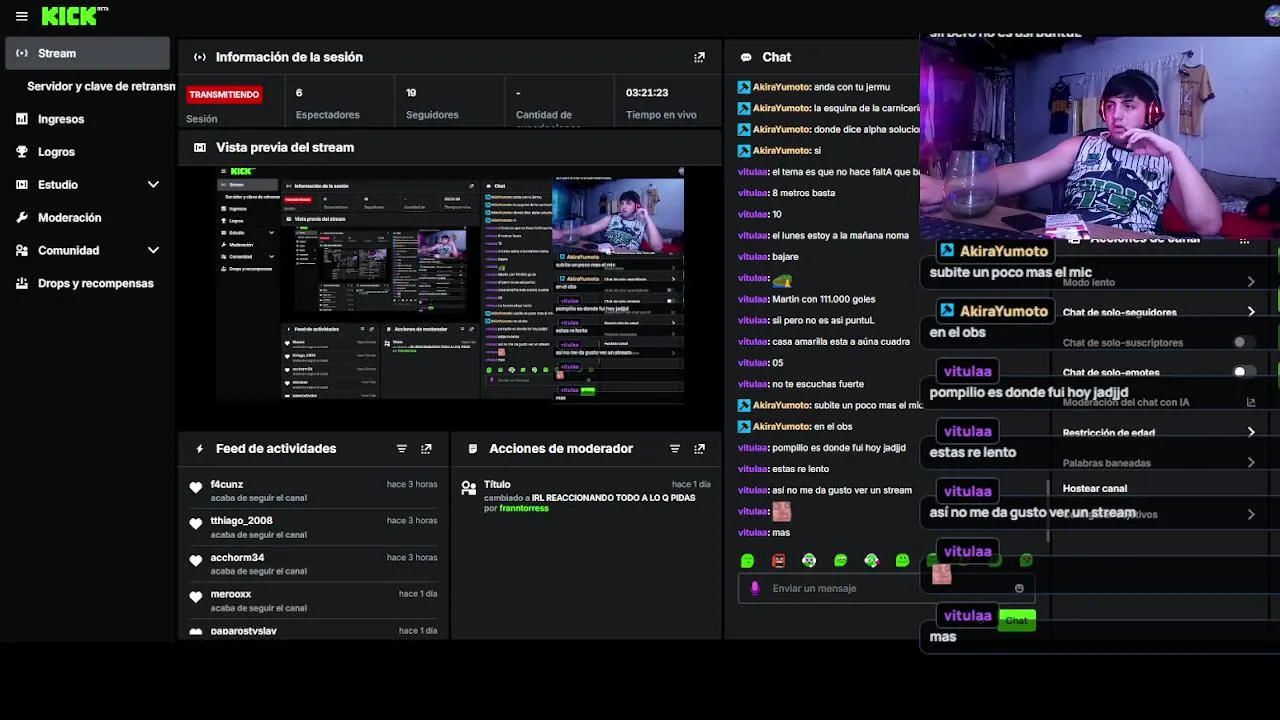Open the hamburger menu beside Kick logo
The width and height of the screenshot is (1280, 720).
click(x=21, y=16)
